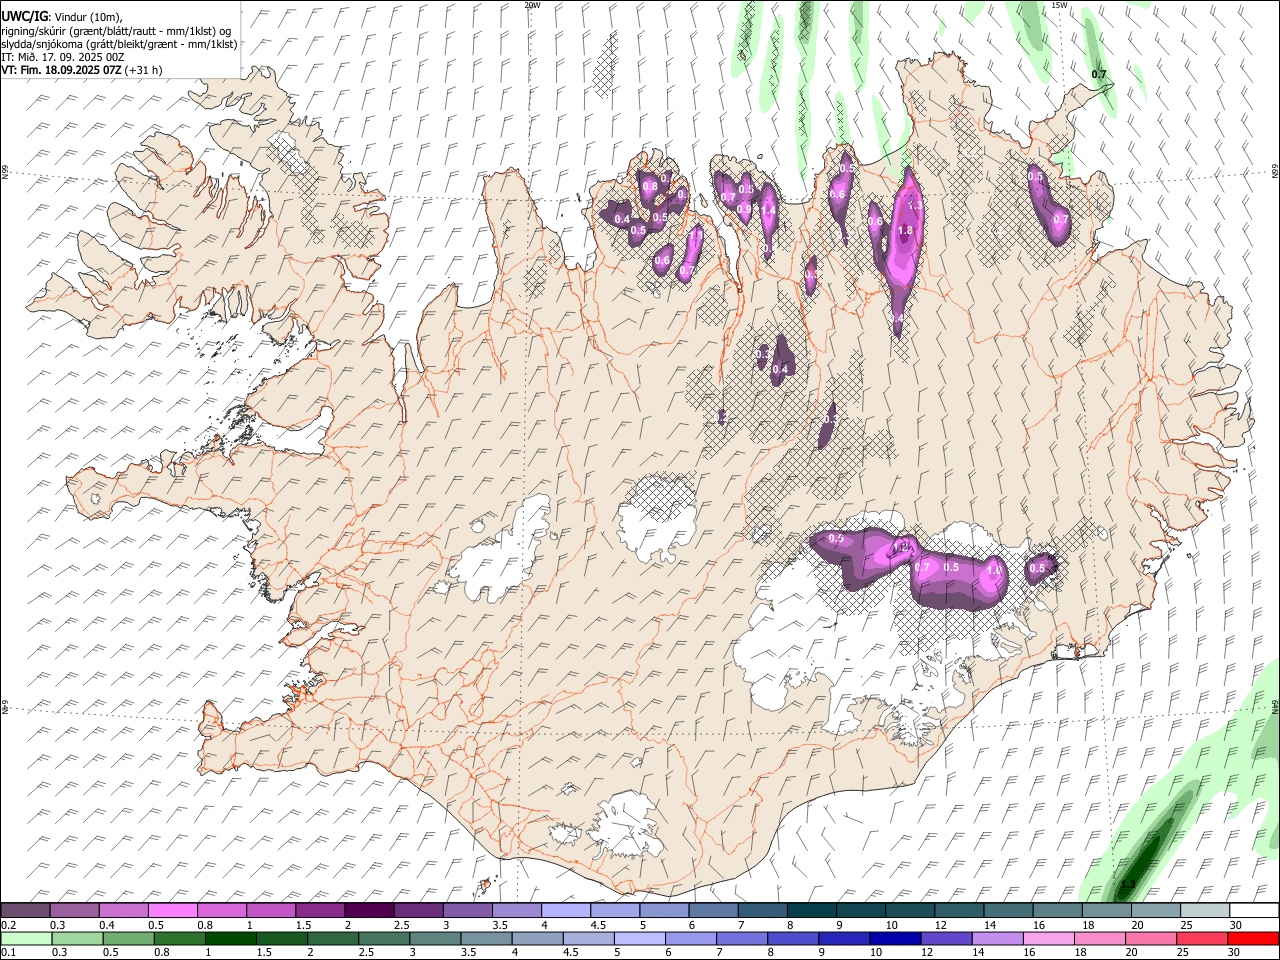Click the '15W' longitude label at the top

1059,5
